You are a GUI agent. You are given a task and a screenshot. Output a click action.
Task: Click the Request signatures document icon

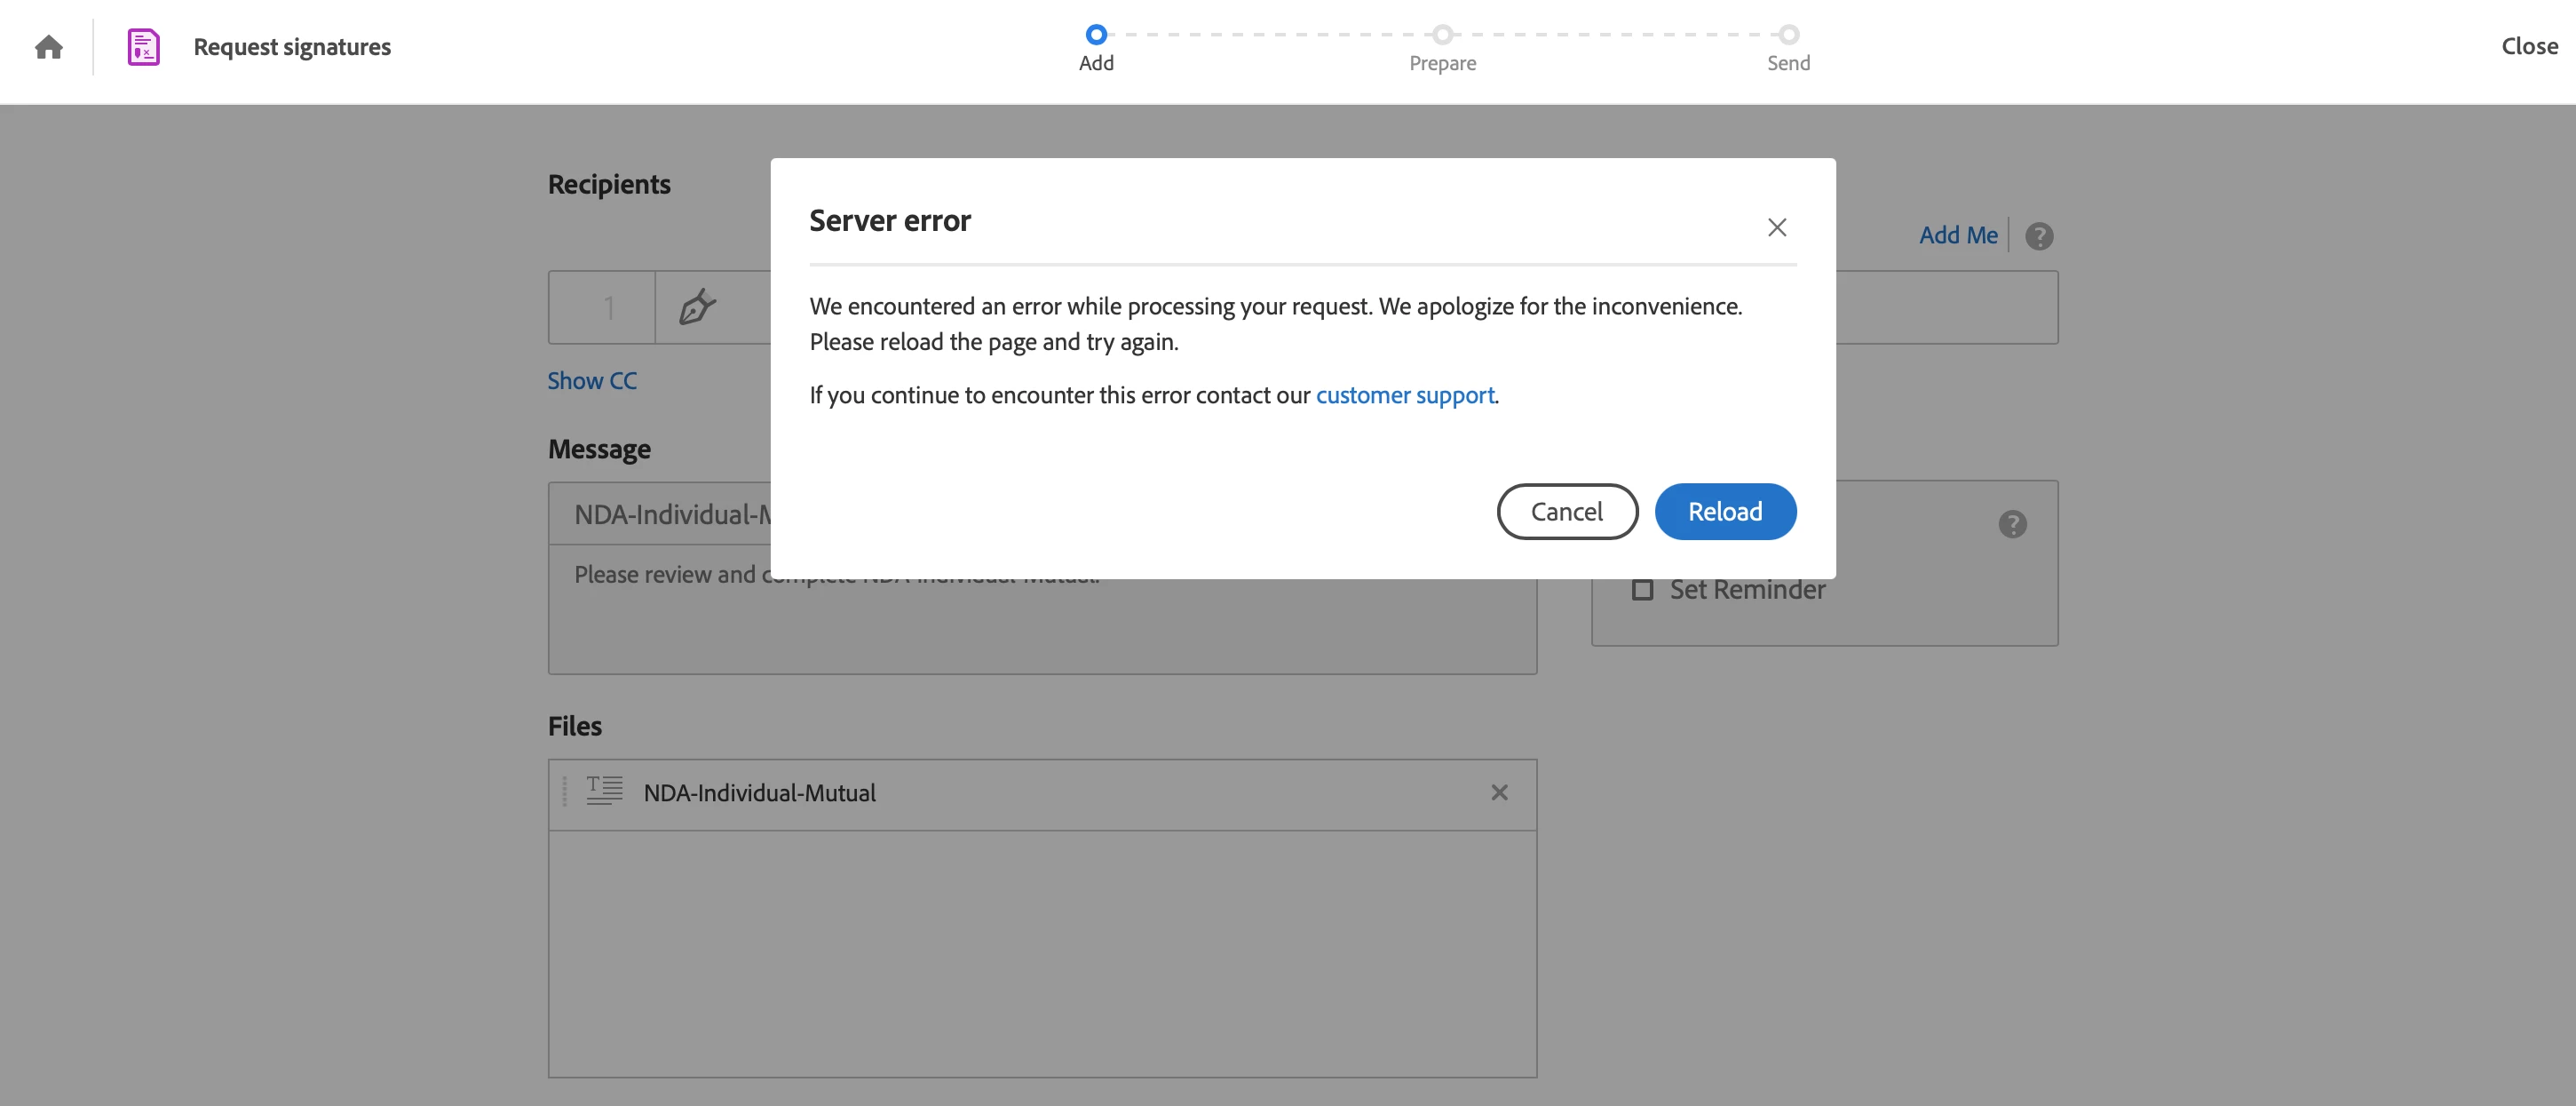point(143,47)
